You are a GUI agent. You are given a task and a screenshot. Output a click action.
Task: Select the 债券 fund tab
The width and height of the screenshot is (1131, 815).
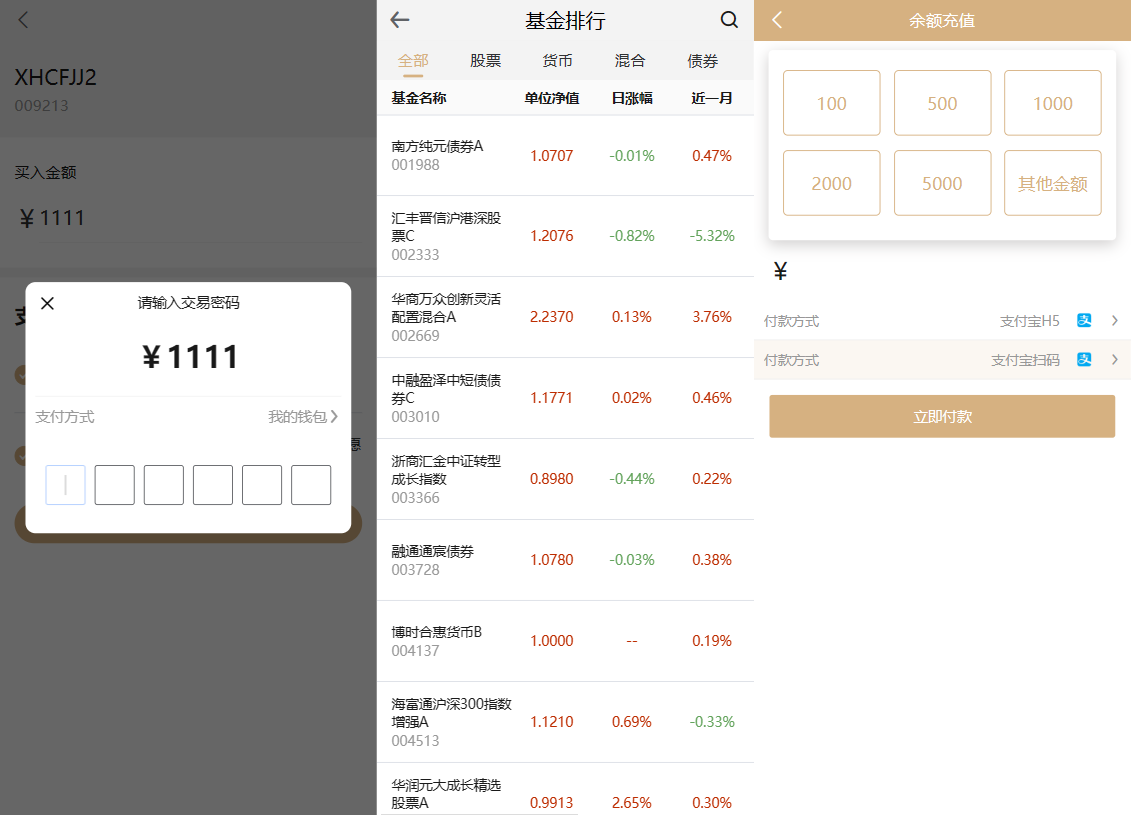(703, 61)
